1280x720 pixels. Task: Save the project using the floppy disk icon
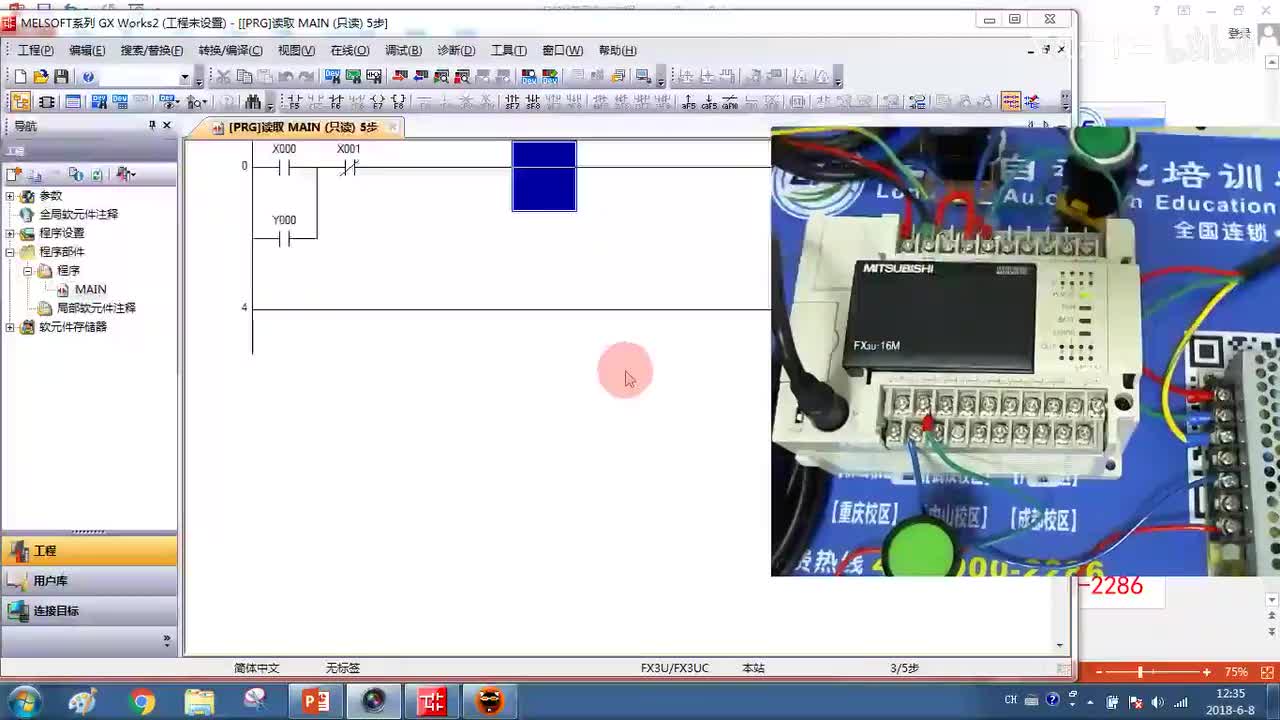point(61,77)
